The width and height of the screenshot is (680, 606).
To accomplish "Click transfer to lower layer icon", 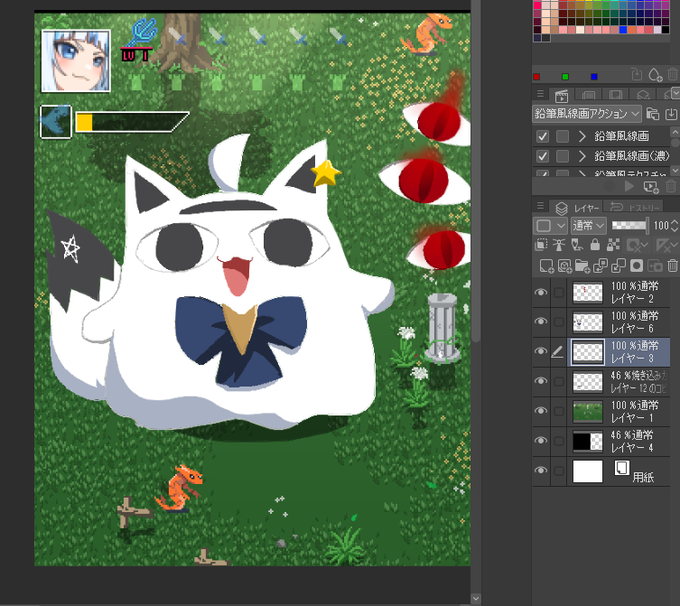I will tap(600, 265).
